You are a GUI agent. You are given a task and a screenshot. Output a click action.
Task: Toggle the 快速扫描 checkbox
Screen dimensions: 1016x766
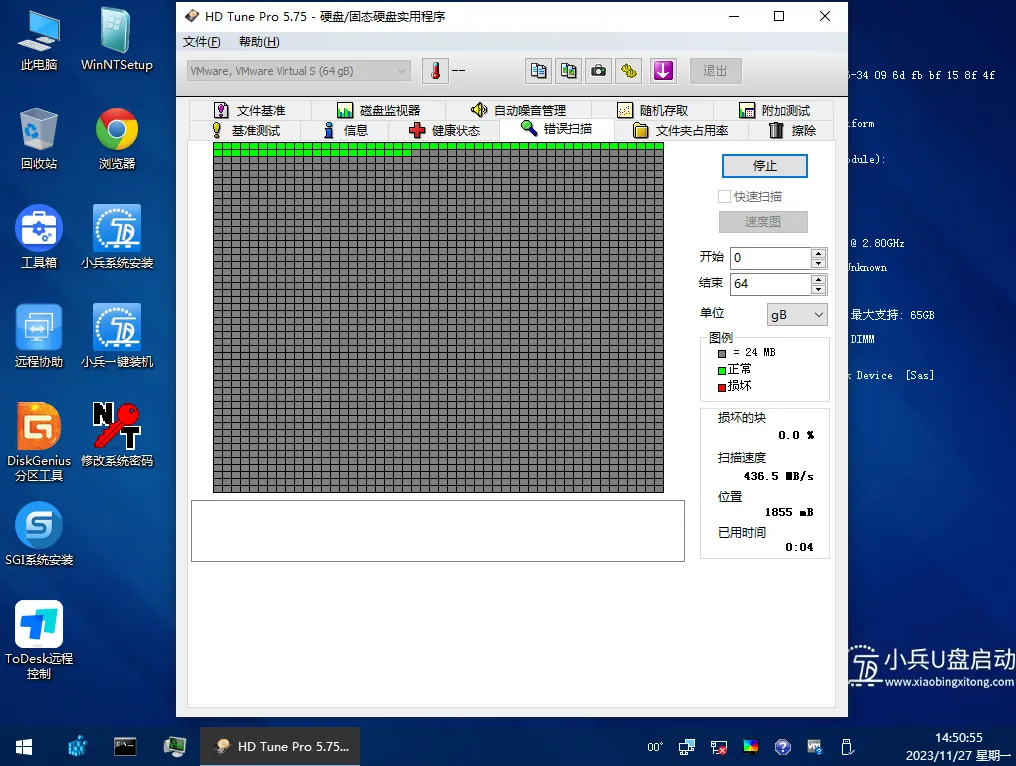point(724,196)
